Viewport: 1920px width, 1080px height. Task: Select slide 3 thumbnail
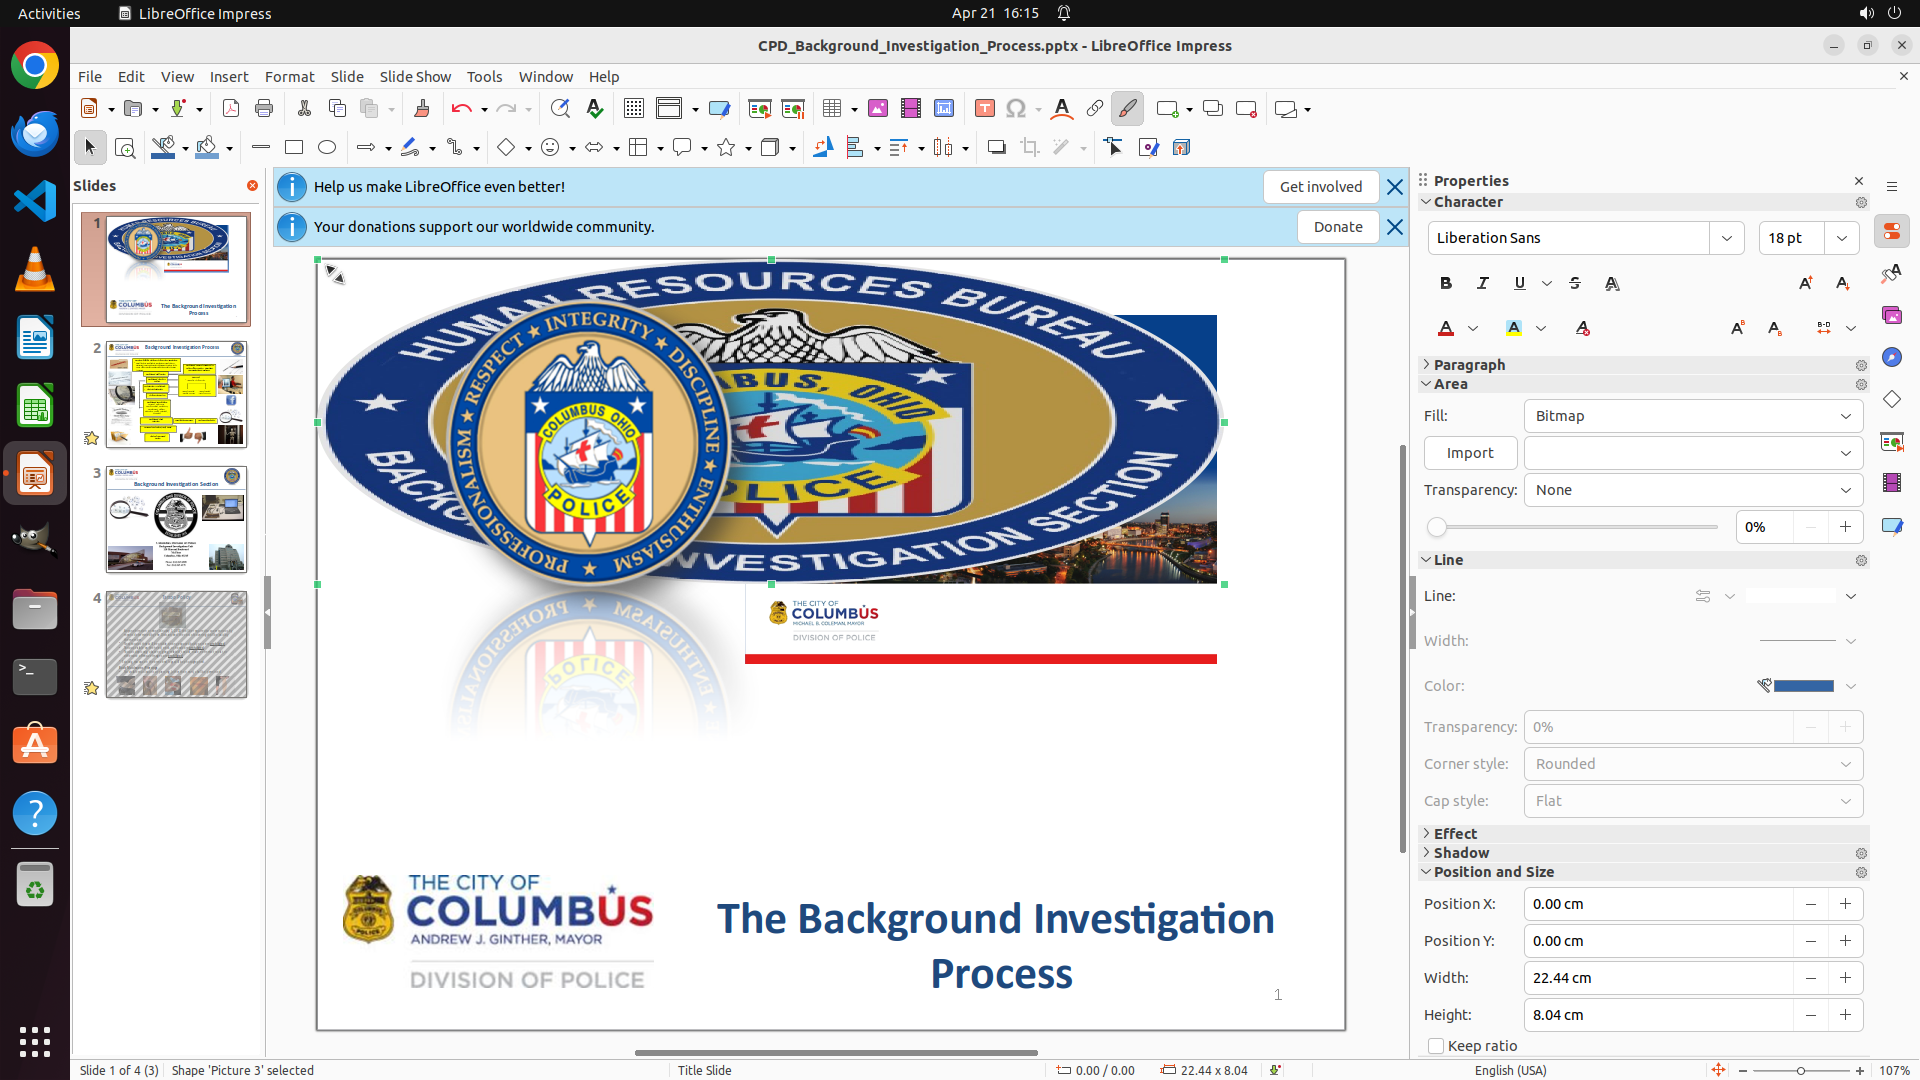pyautogui.click(x=176, y=519)
